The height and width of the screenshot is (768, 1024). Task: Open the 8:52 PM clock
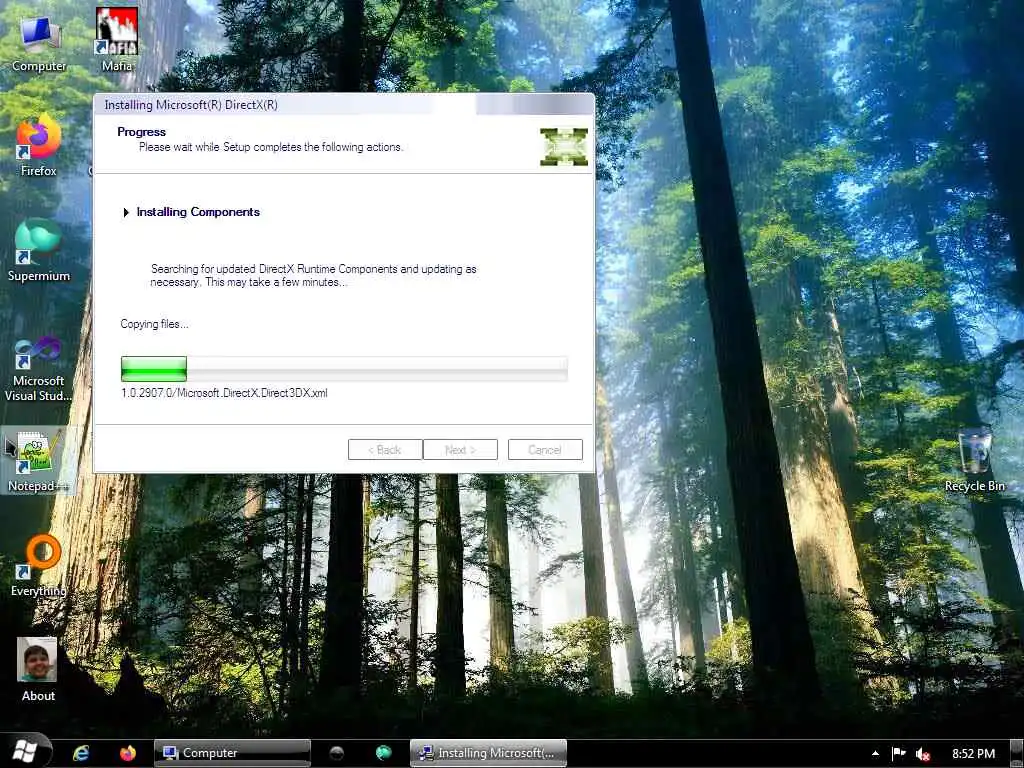[973, 754]
